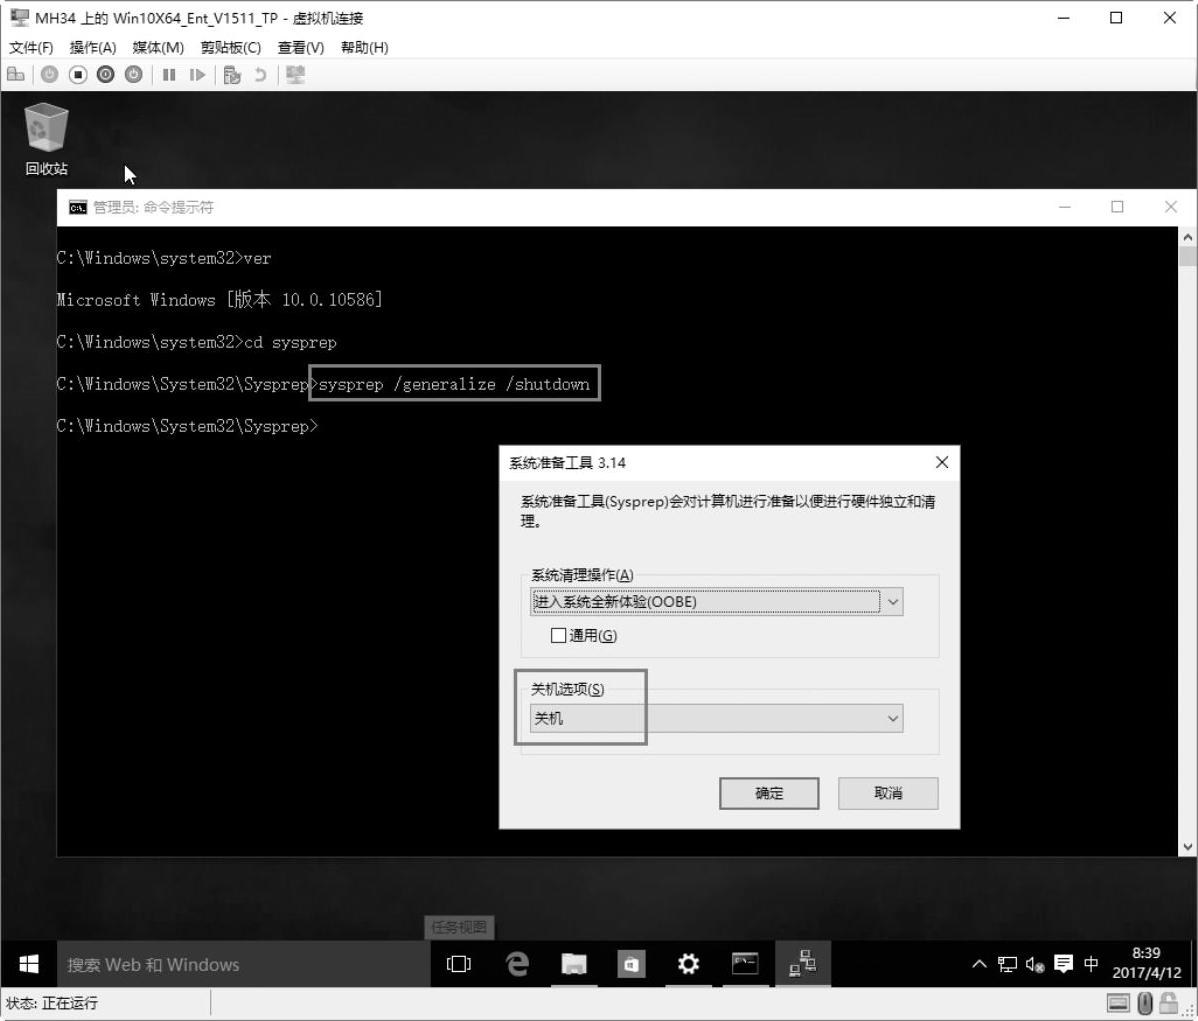
Task: Enable the 通用(G) generalize checkbox
Action: point(559,636)
